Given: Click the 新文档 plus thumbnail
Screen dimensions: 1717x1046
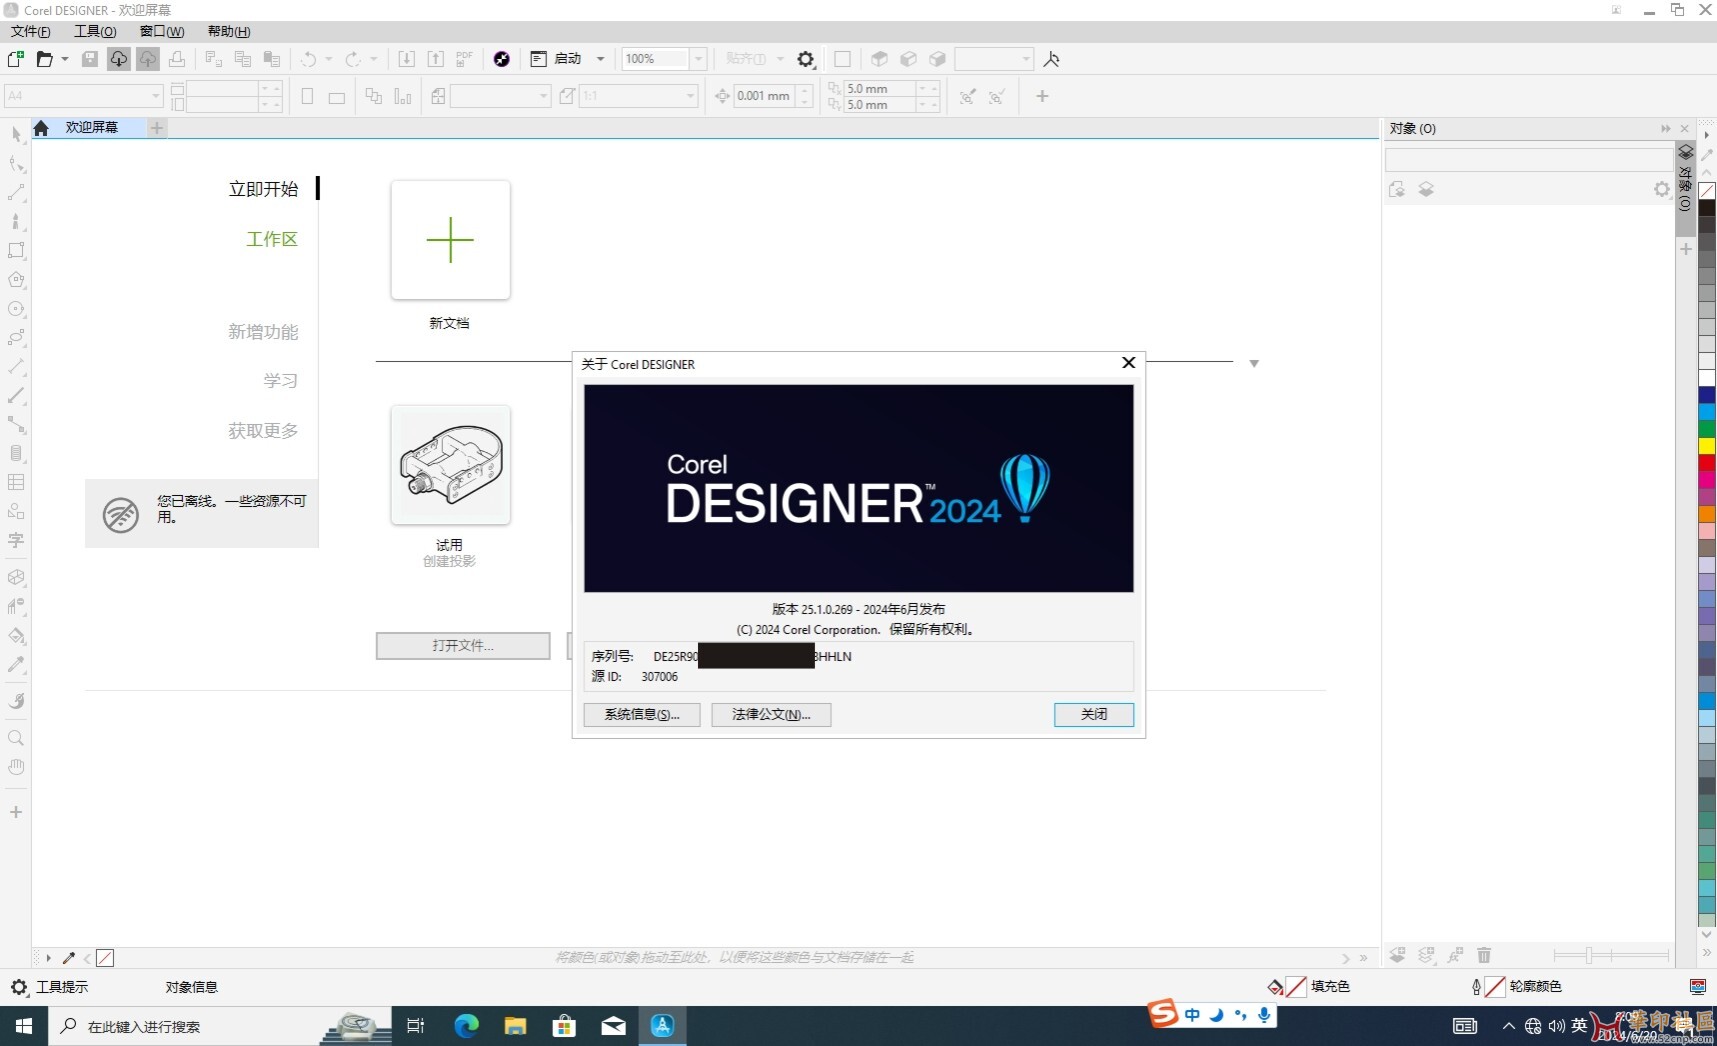Looking at the screenshot, I should pos(451,240).
